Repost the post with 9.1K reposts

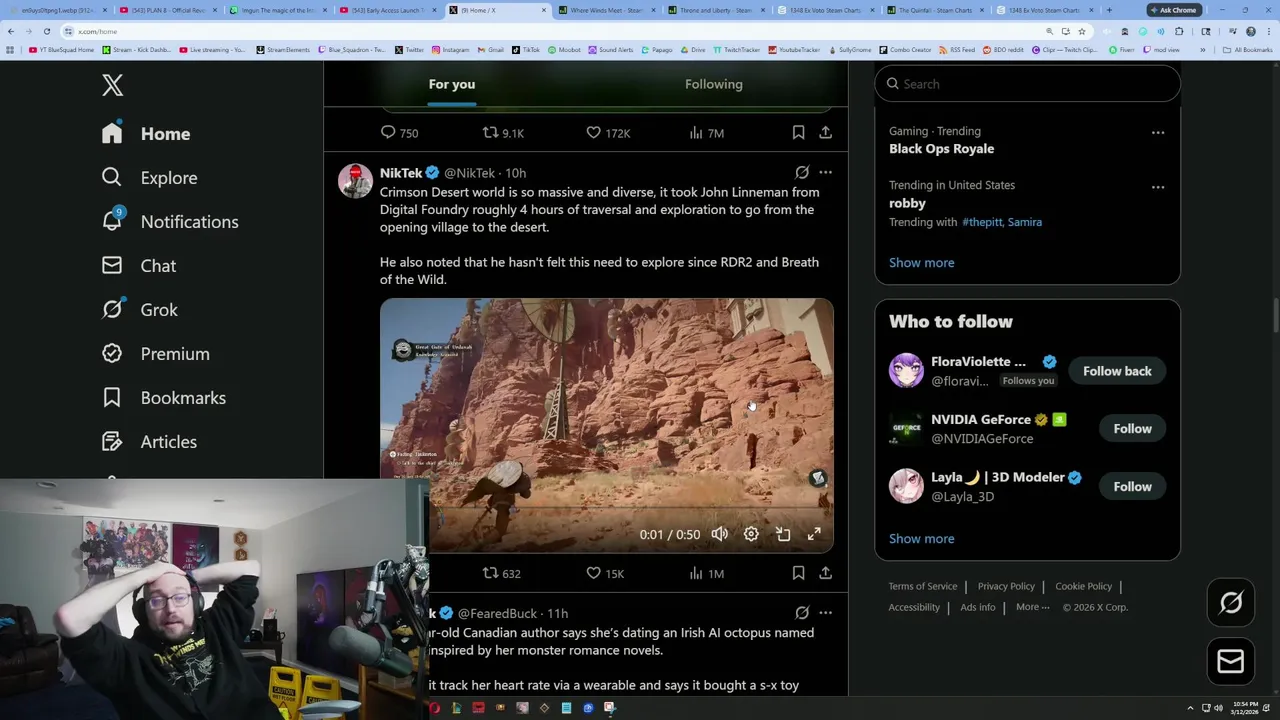click(503, 132)
